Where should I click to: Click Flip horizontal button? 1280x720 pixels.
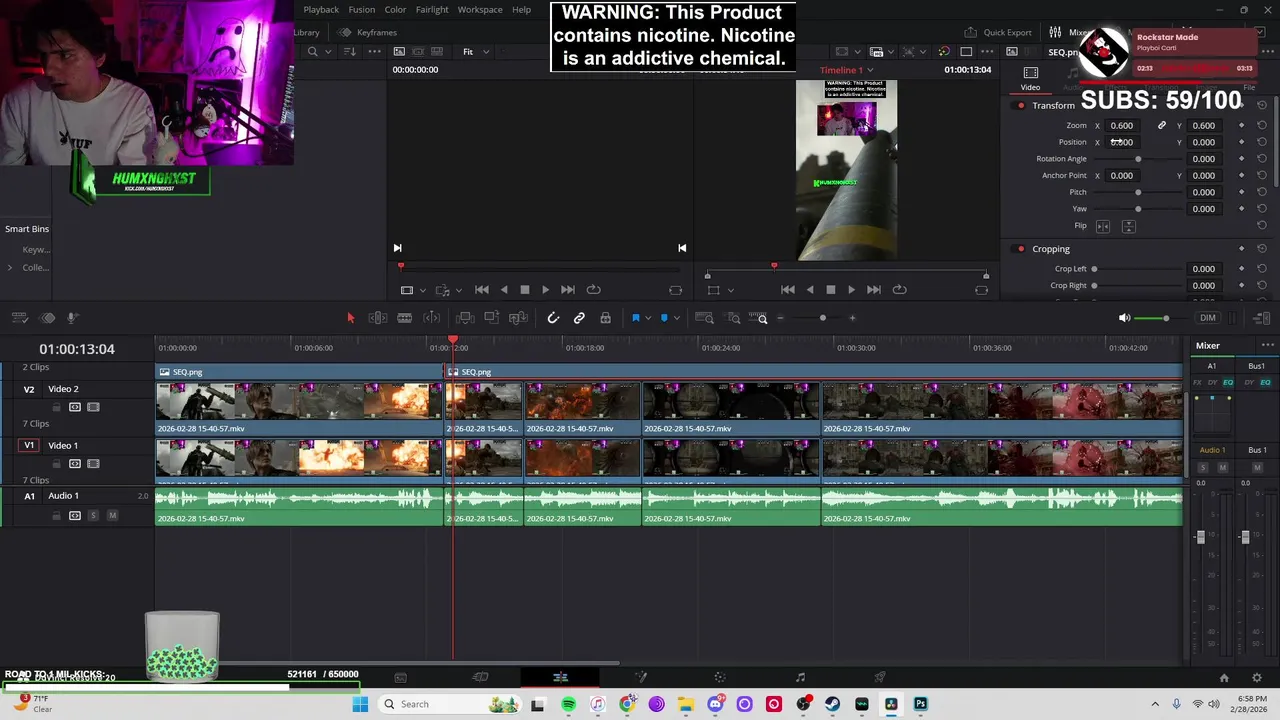coord(1103,226)
